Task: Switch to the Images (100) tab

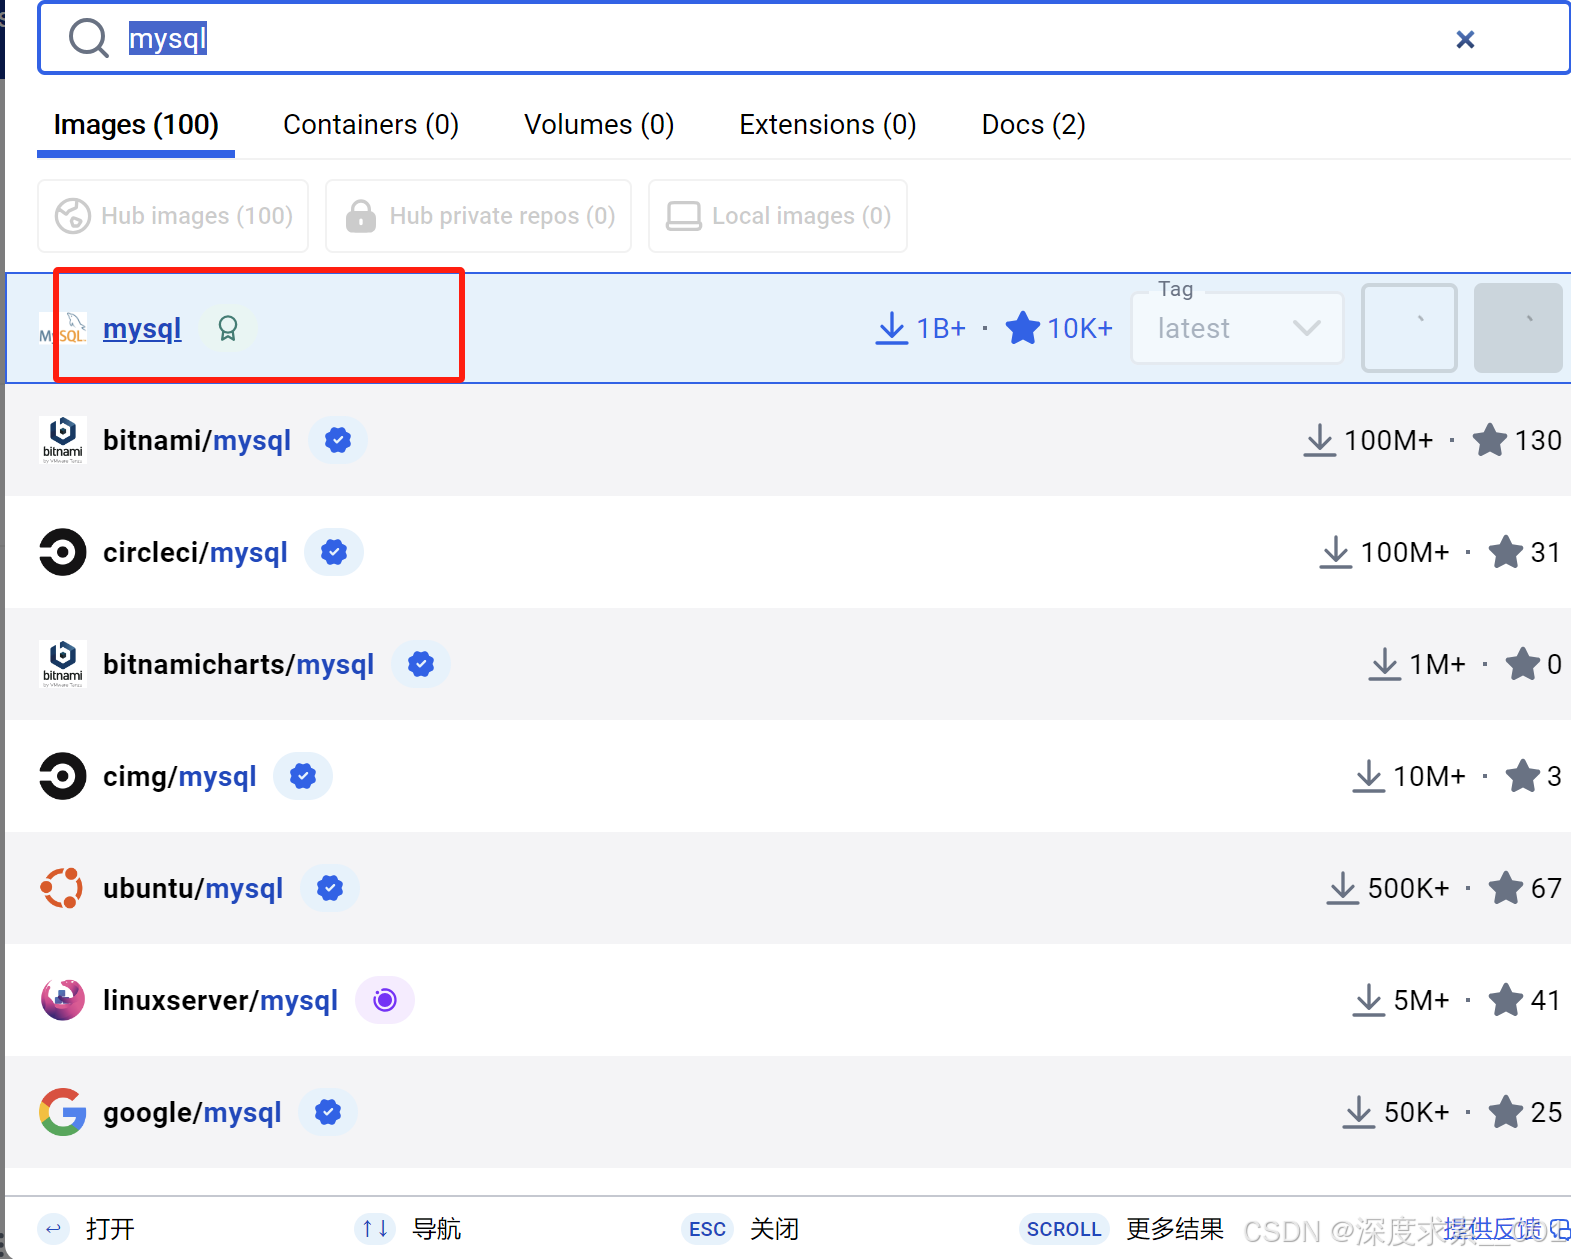Action: 136,125
